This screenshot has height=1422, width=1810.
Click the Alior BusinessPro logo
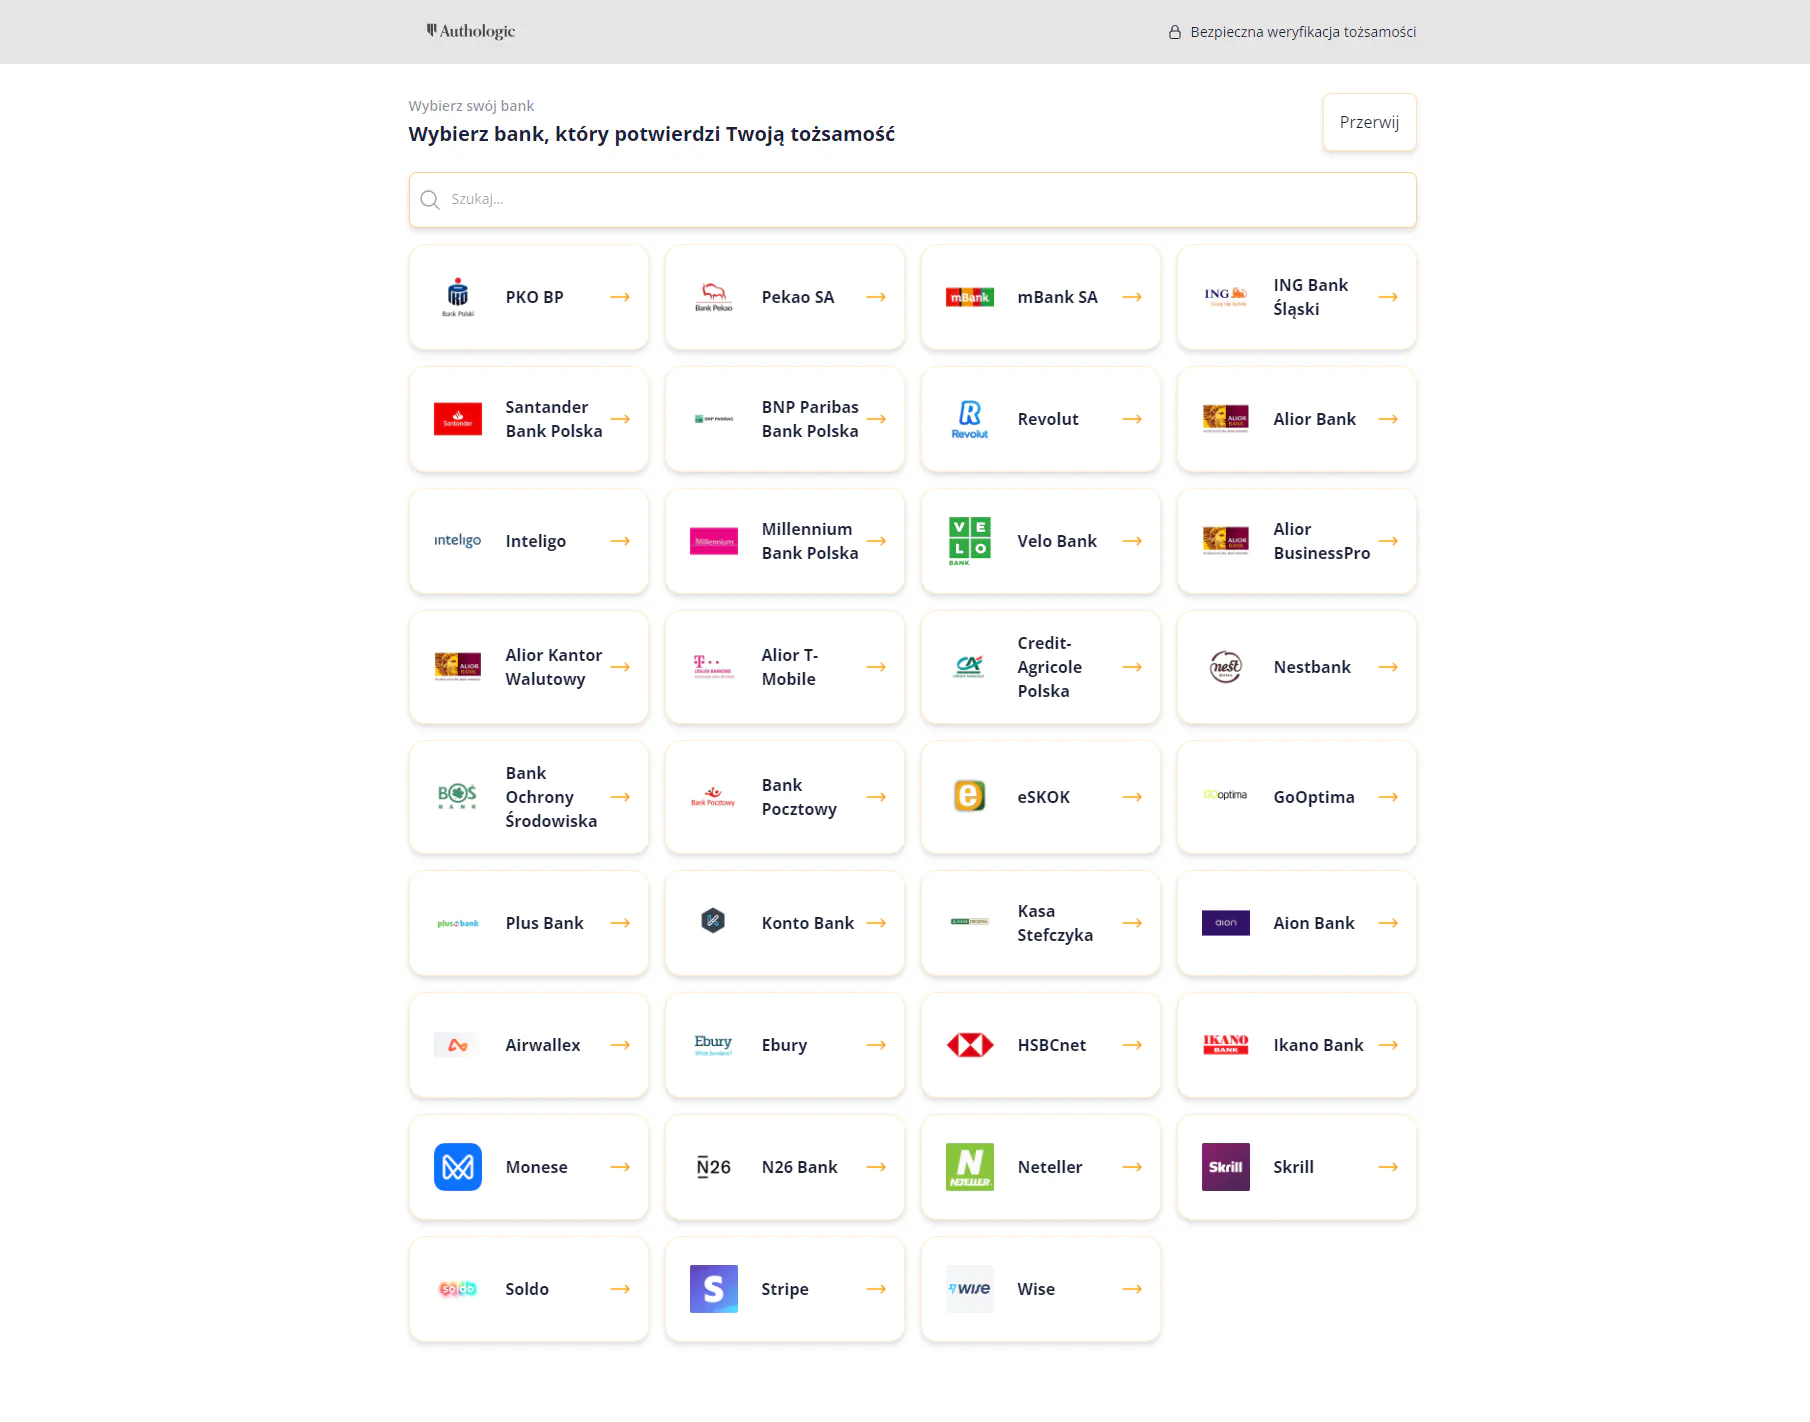tap(1226, 541)
